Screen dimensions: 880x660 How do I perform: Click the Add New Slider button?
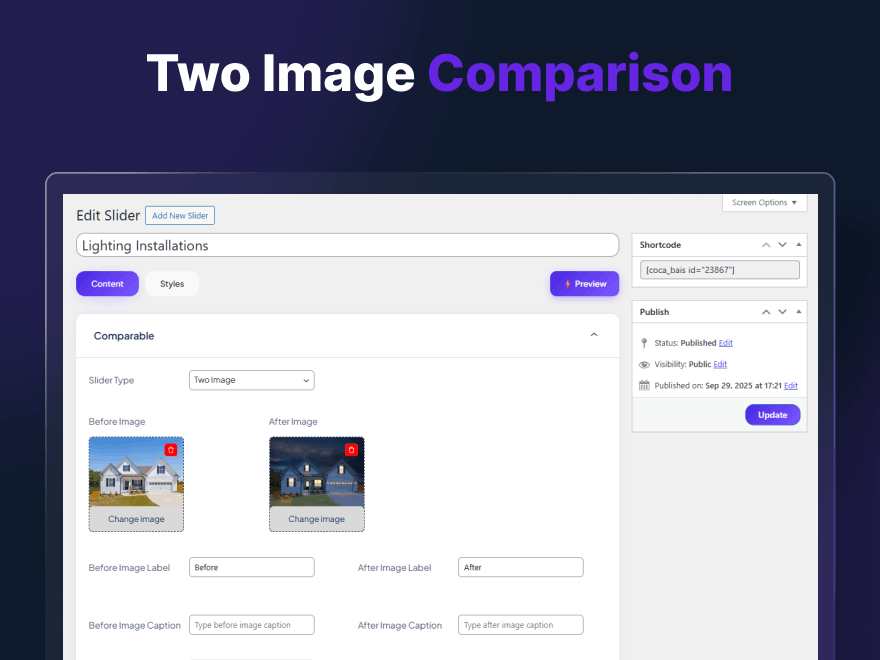pyautogui.click(x=180, y=215)
